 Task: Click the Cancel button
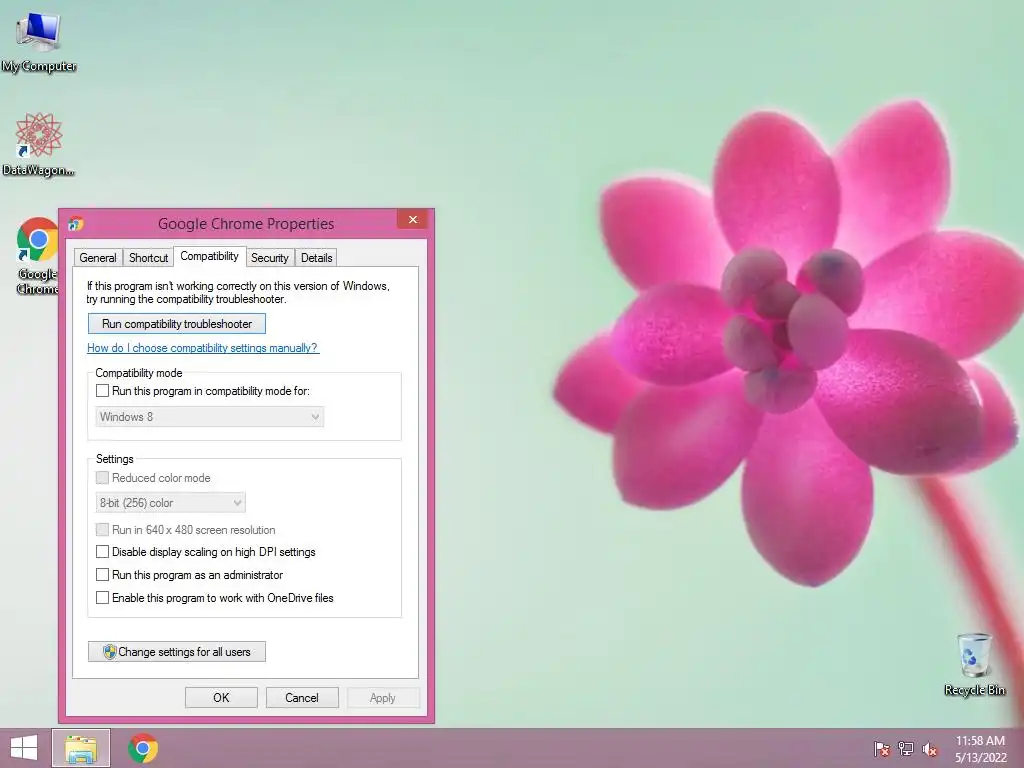pos(302,697)
